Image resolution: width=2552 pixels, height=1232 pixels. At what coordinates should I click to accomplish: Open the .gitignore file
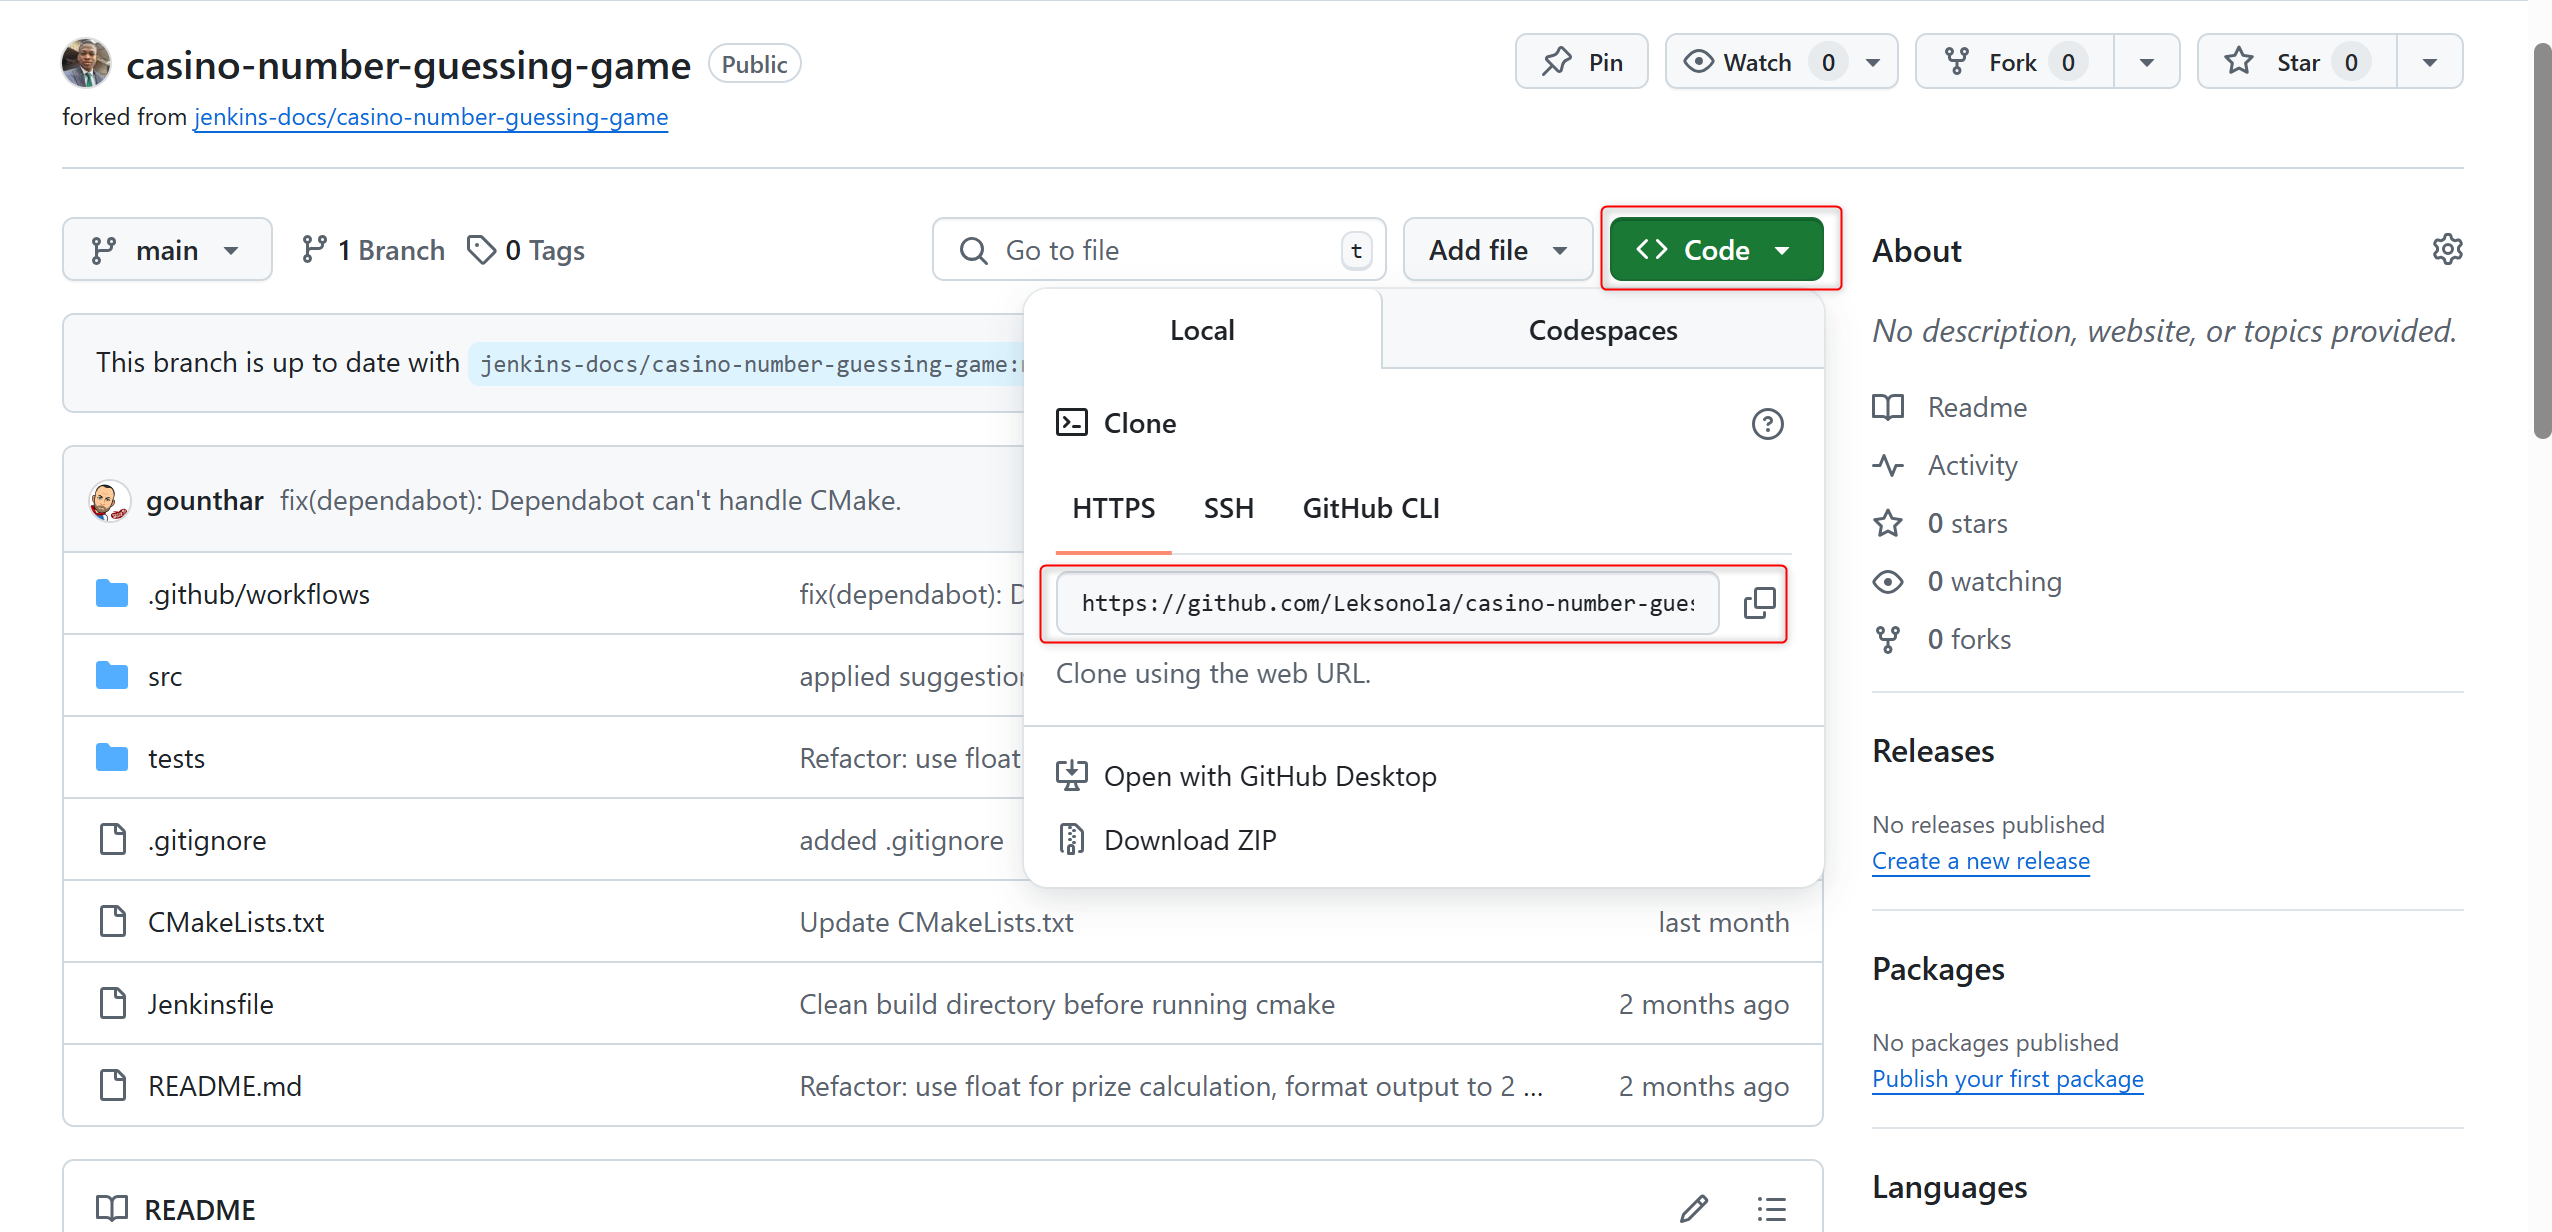tap(207, 840)
